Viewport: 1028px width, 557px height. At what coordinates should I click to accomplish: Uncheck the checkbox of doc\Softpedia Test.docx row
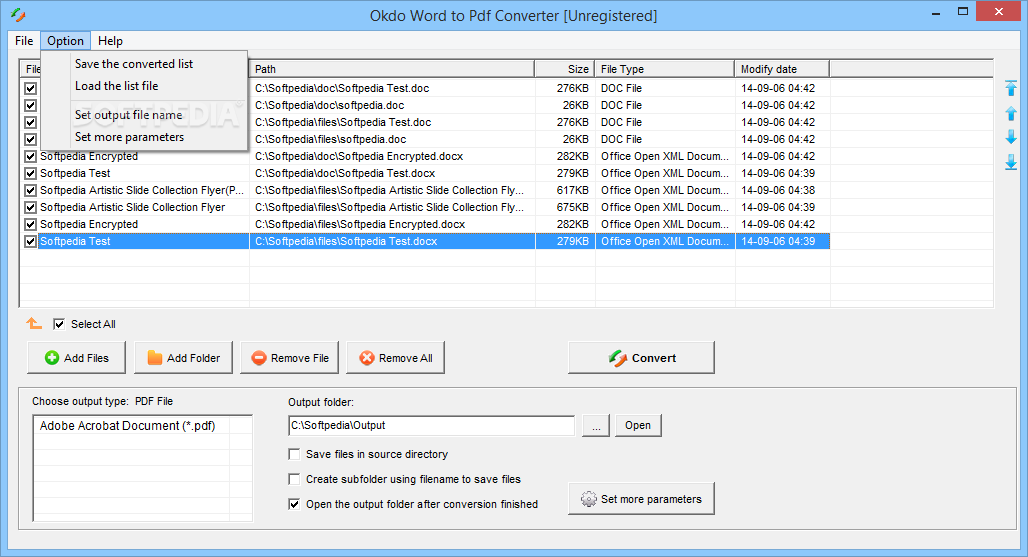[30, 173]
